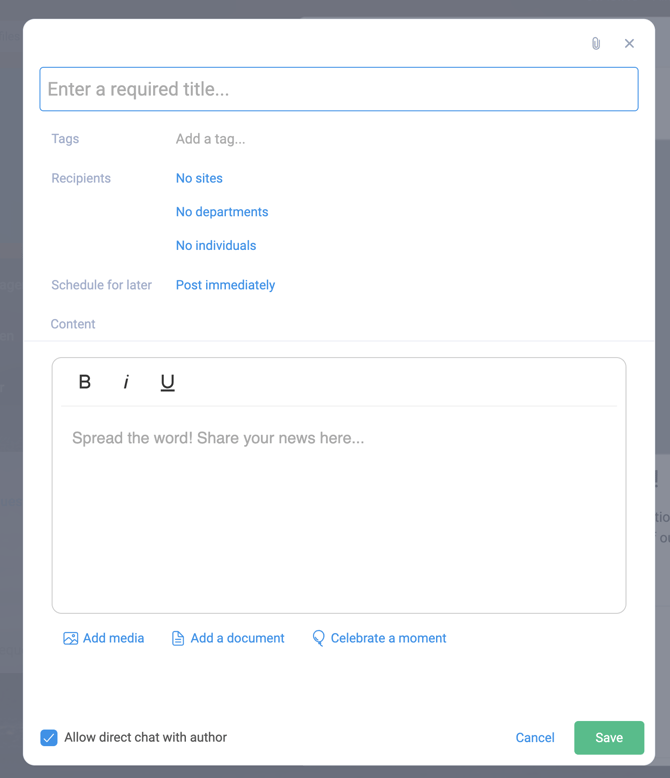Close the post dialog with X
The height and width of the screenshot is (778, 670).
(629, 44)
